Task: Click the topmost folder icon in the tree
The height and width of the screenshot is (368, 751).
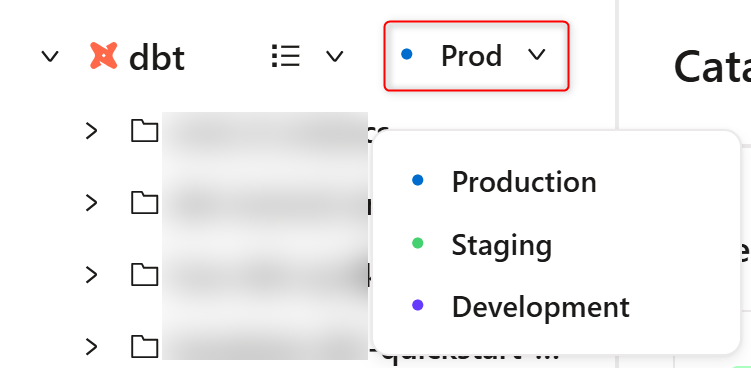Action: [x=145, y=131]
